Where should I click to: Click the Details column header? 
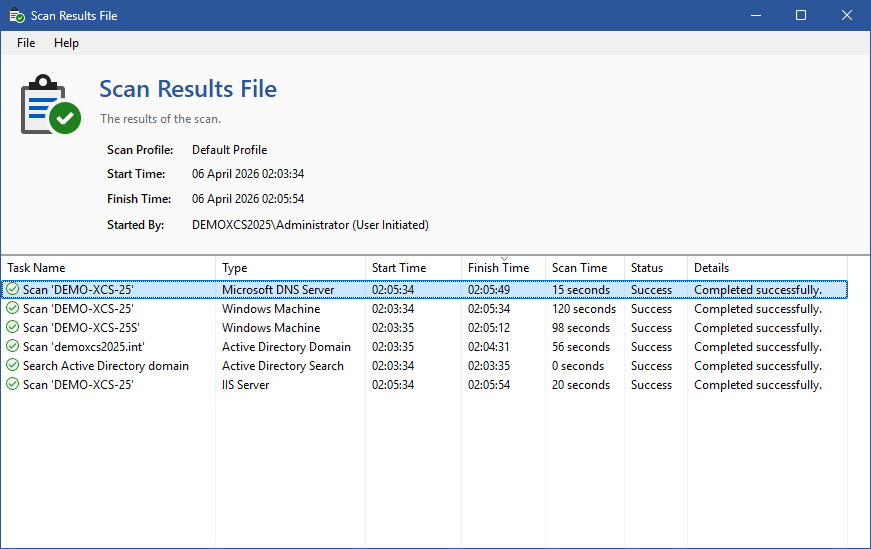pos(711,268)
